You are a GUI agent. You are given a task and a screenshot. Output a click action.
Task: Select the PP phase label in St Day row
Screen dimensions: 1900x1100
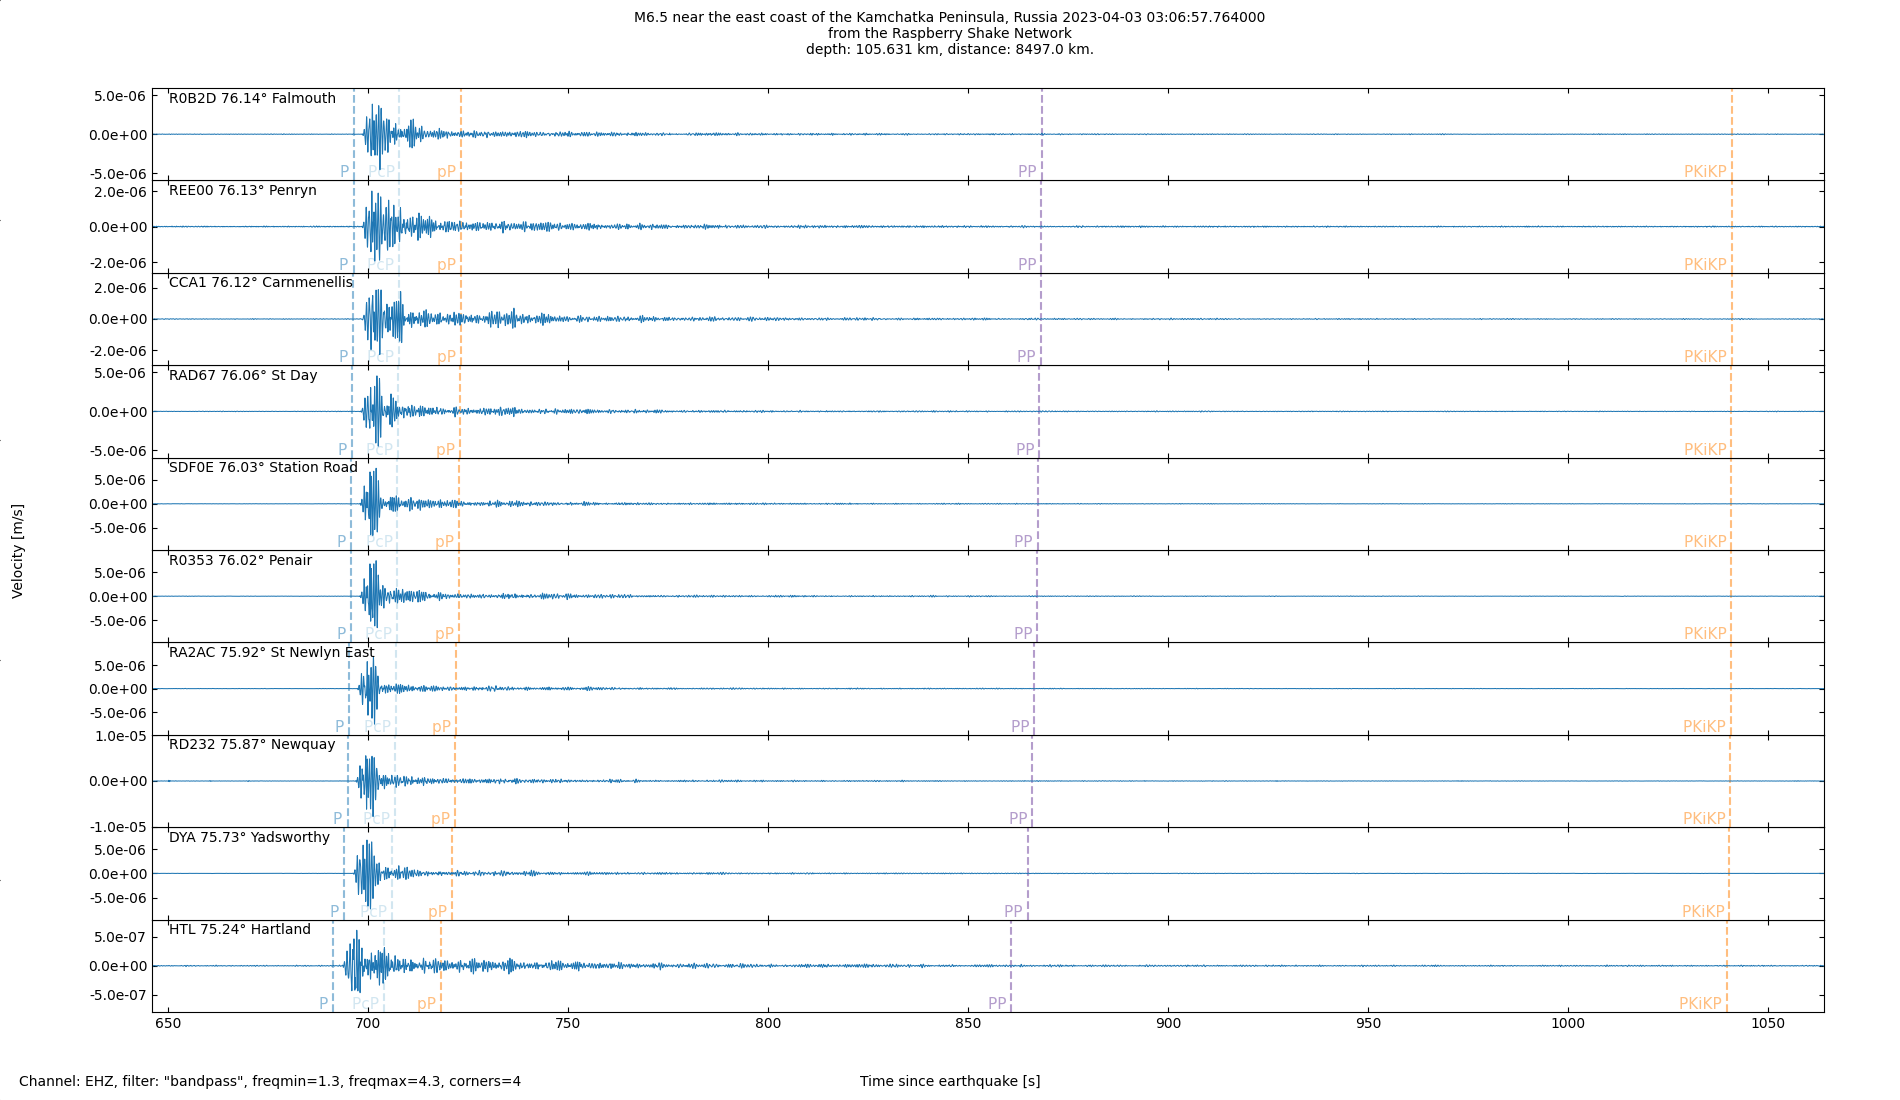1025,450
